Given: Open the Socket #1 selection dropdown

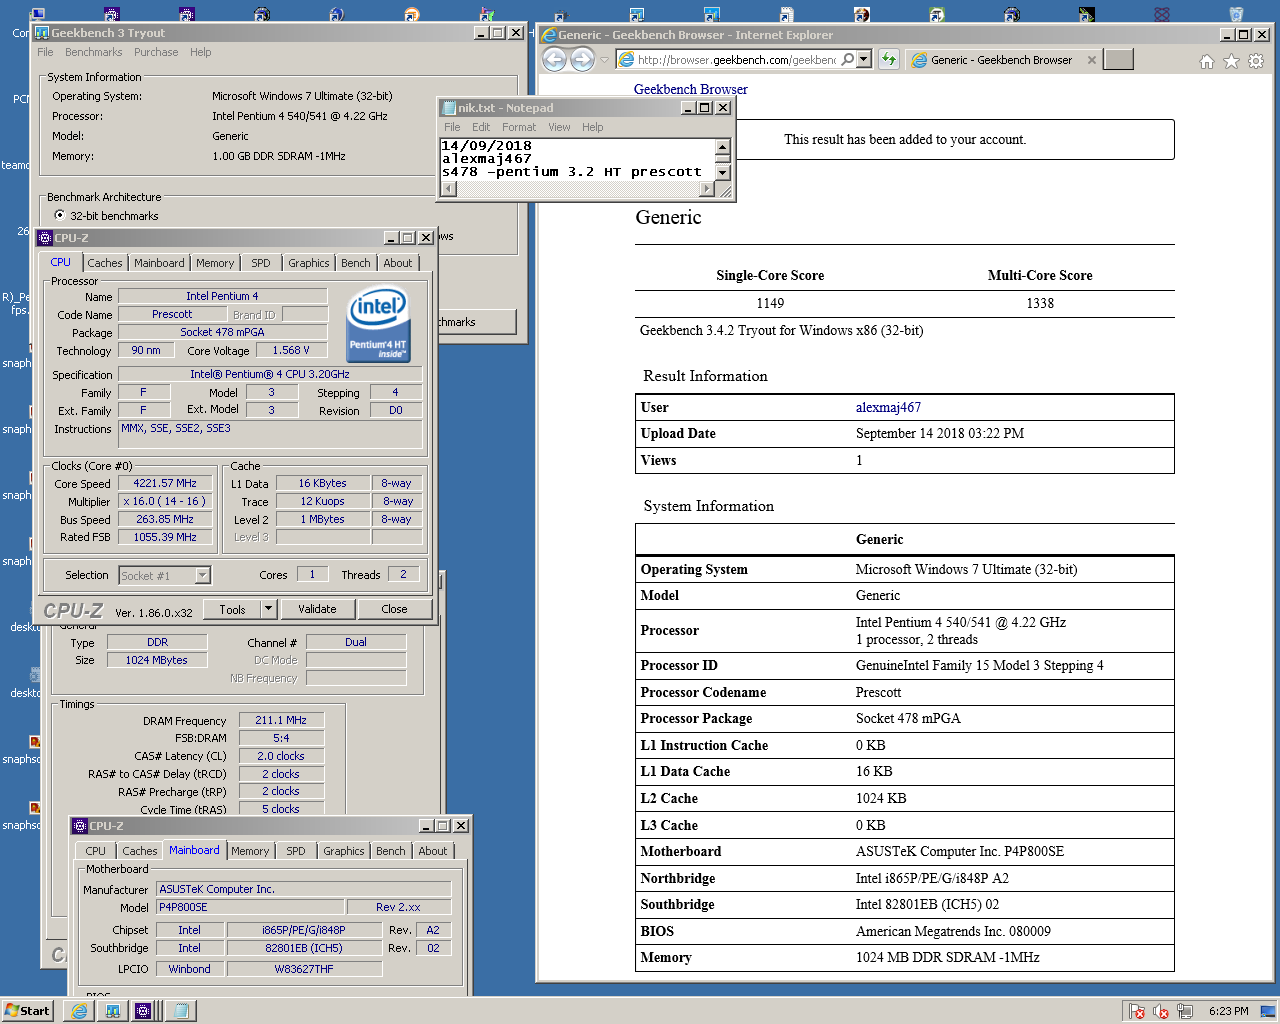Looking at the screenshot, I should pyautogui.click(x=203, y=575).
